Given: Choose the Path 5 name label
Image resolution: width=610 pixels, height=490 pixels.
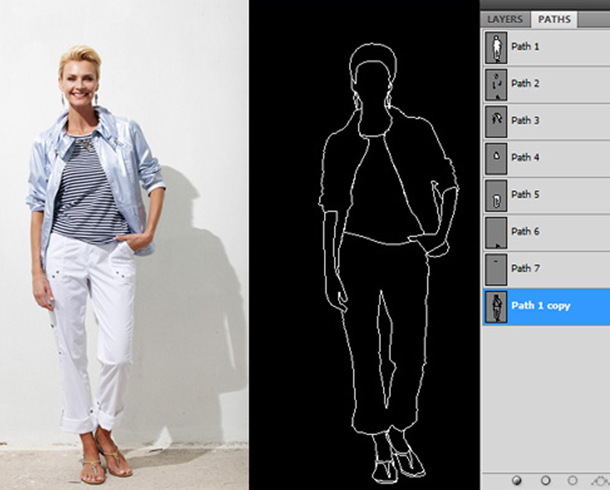Looking at the screenshot, I should (x=525, y=194).
